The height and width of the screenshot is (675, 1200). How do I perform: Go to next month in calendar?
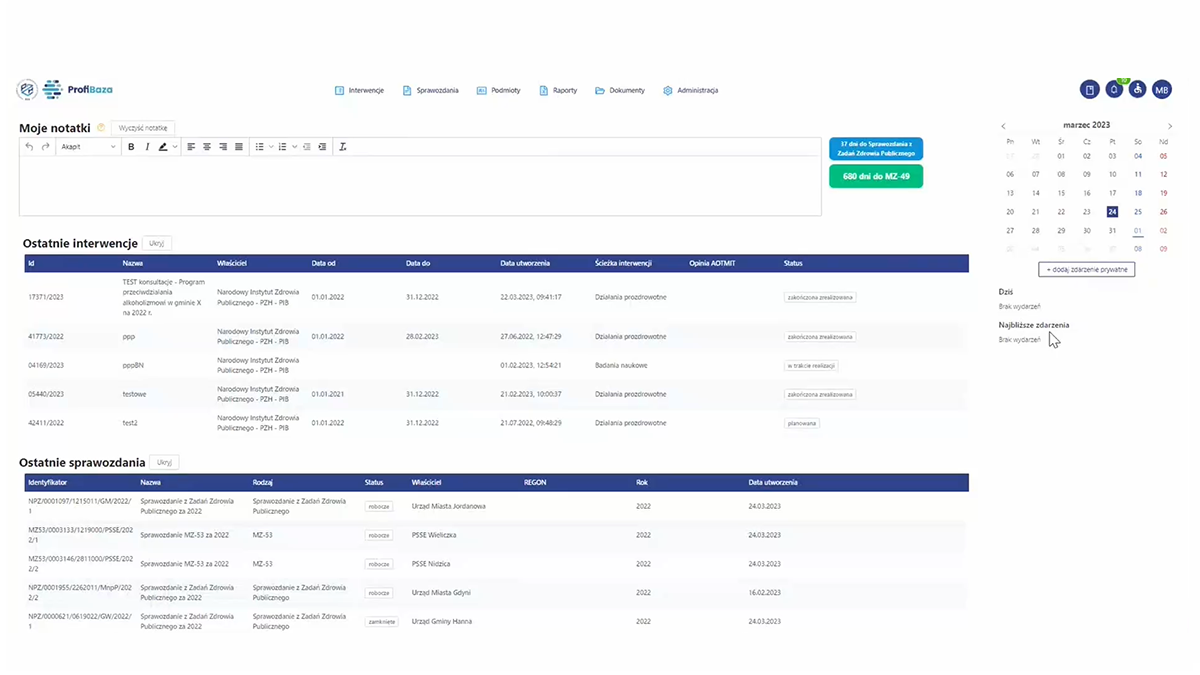click(x=1170, y=126)
